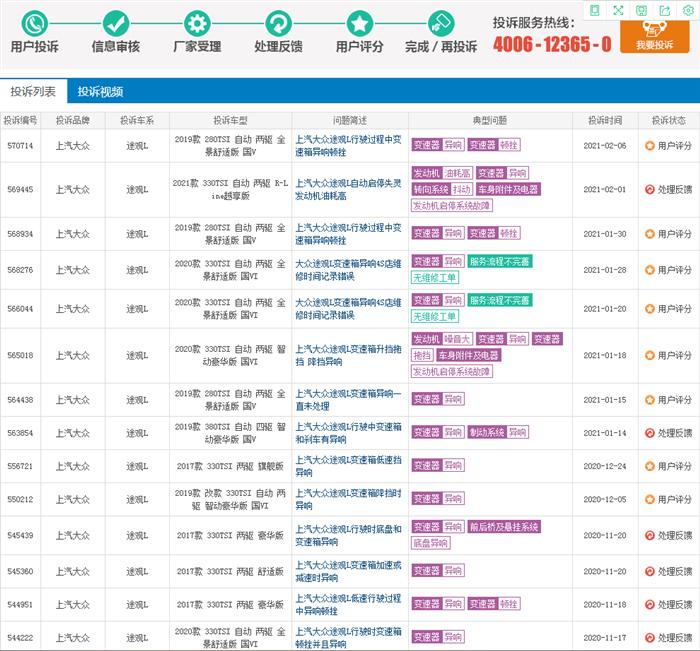Viewport: 700px width, 651px height.
Task: Click the 转向系统 抖动 tag in row 569445
Action: pyautogui.click(x=442, y=189)
